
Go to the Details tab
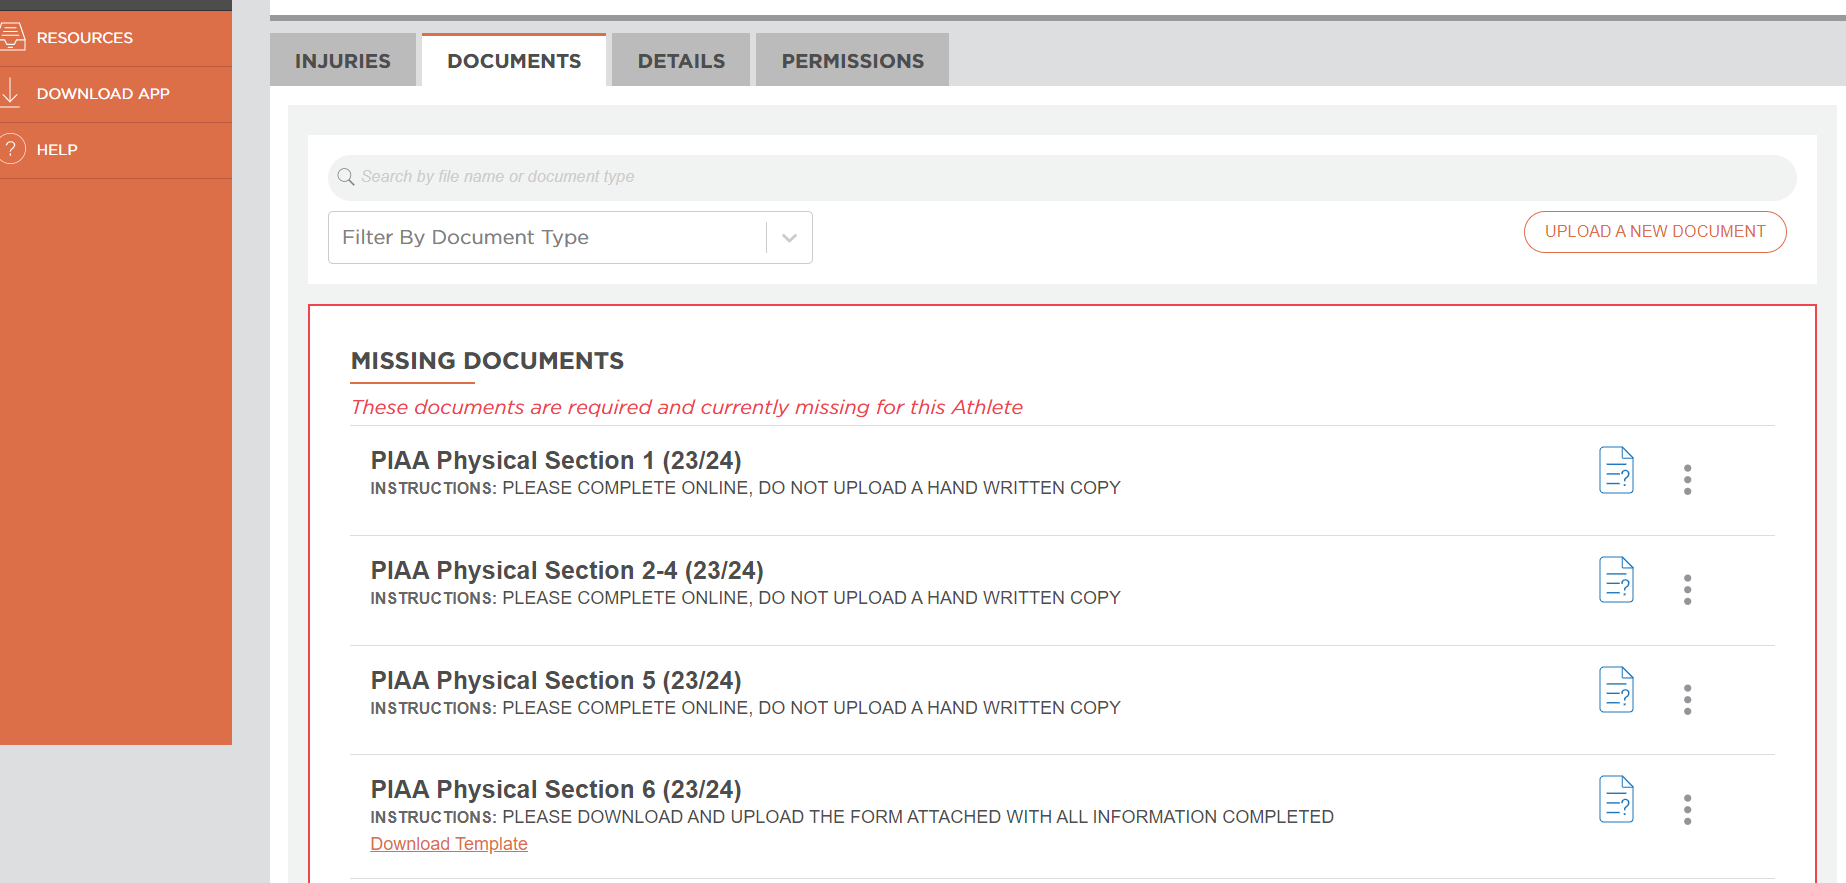click(681, 60)
